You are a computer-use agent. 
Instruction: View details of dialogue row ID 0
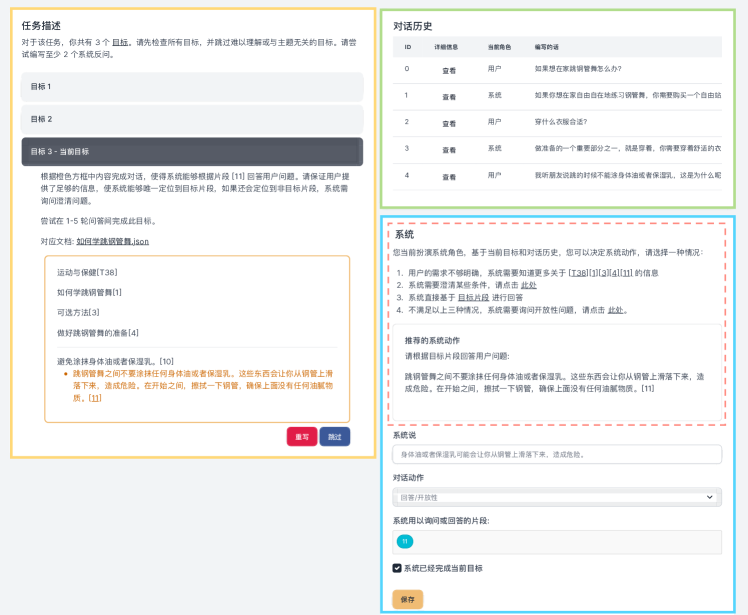click(449, 71)
